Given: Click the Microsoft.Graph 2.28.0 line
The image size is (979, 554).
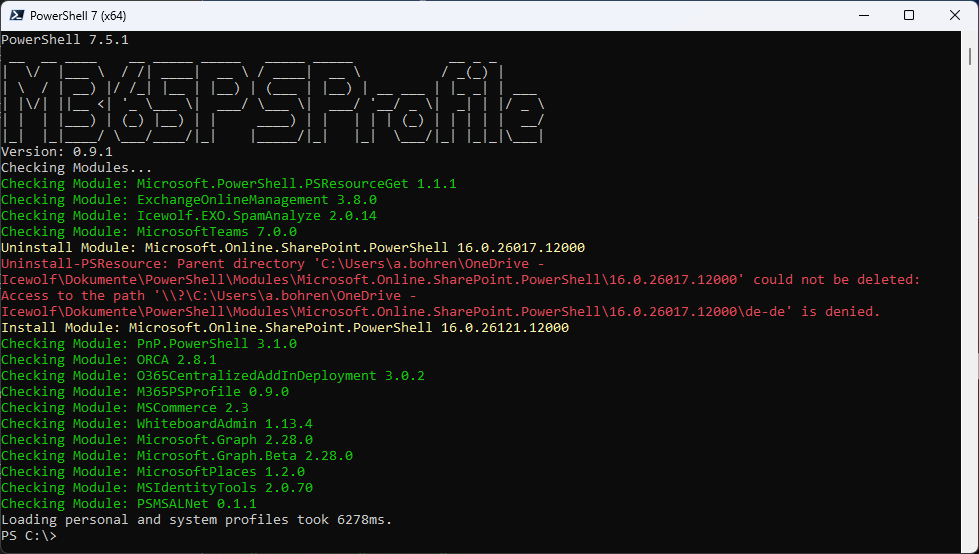Looking at the screenshot, I should click(157, 440).
